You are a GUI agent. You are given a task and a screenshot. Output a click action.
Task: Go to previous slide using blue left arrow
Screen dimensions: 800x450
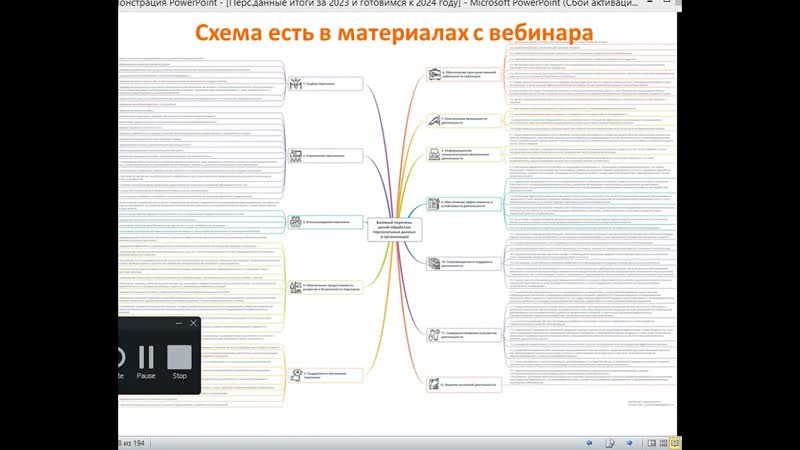pos(589,443)
